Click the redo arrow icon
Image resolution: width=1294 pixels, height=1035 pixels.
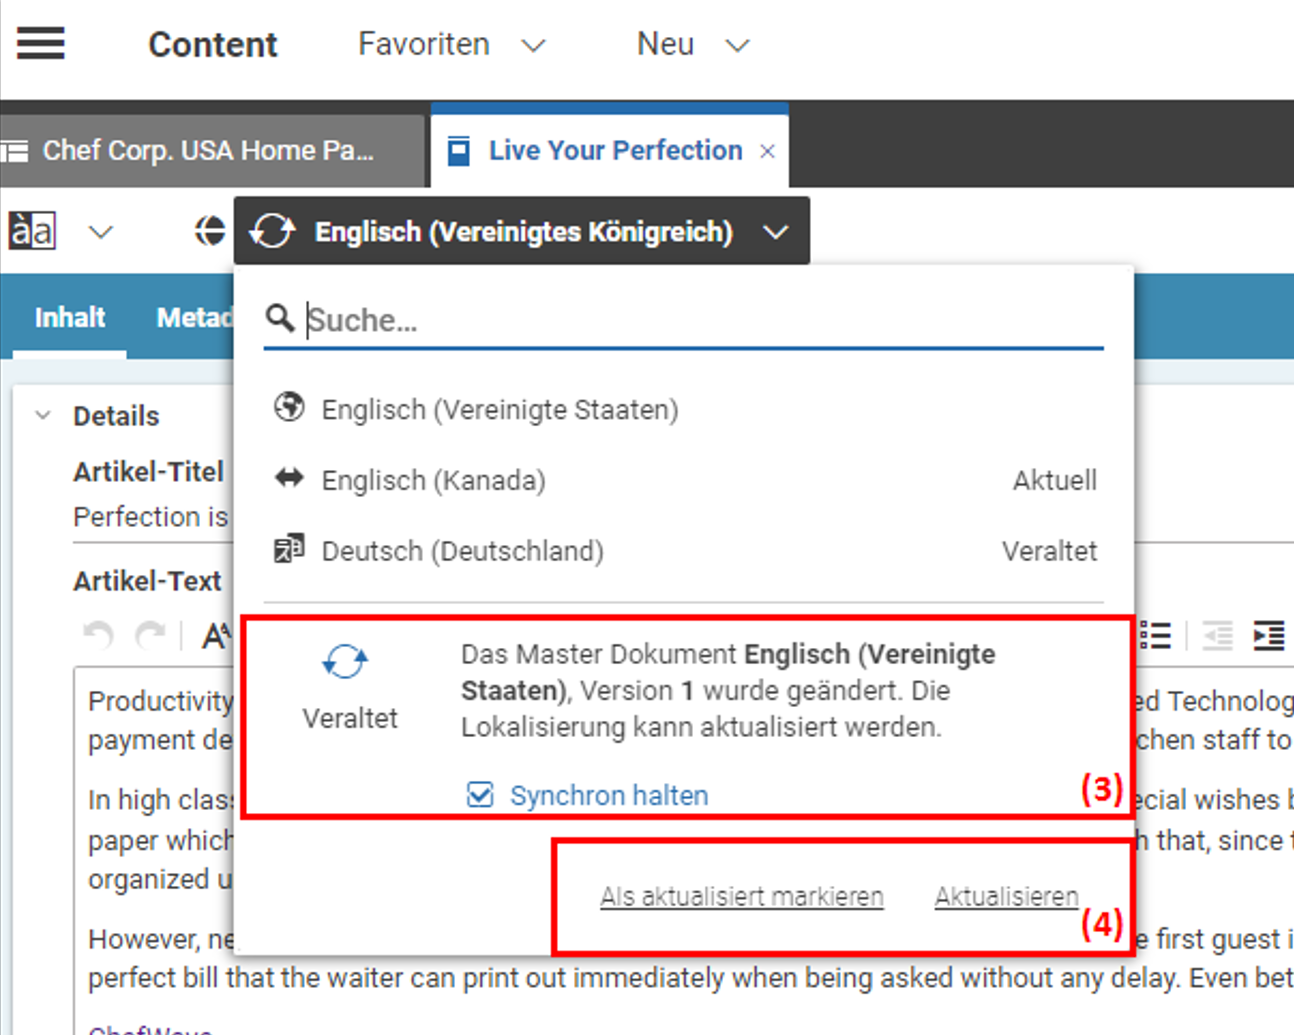pyautogui.click(x=150, y=635)
